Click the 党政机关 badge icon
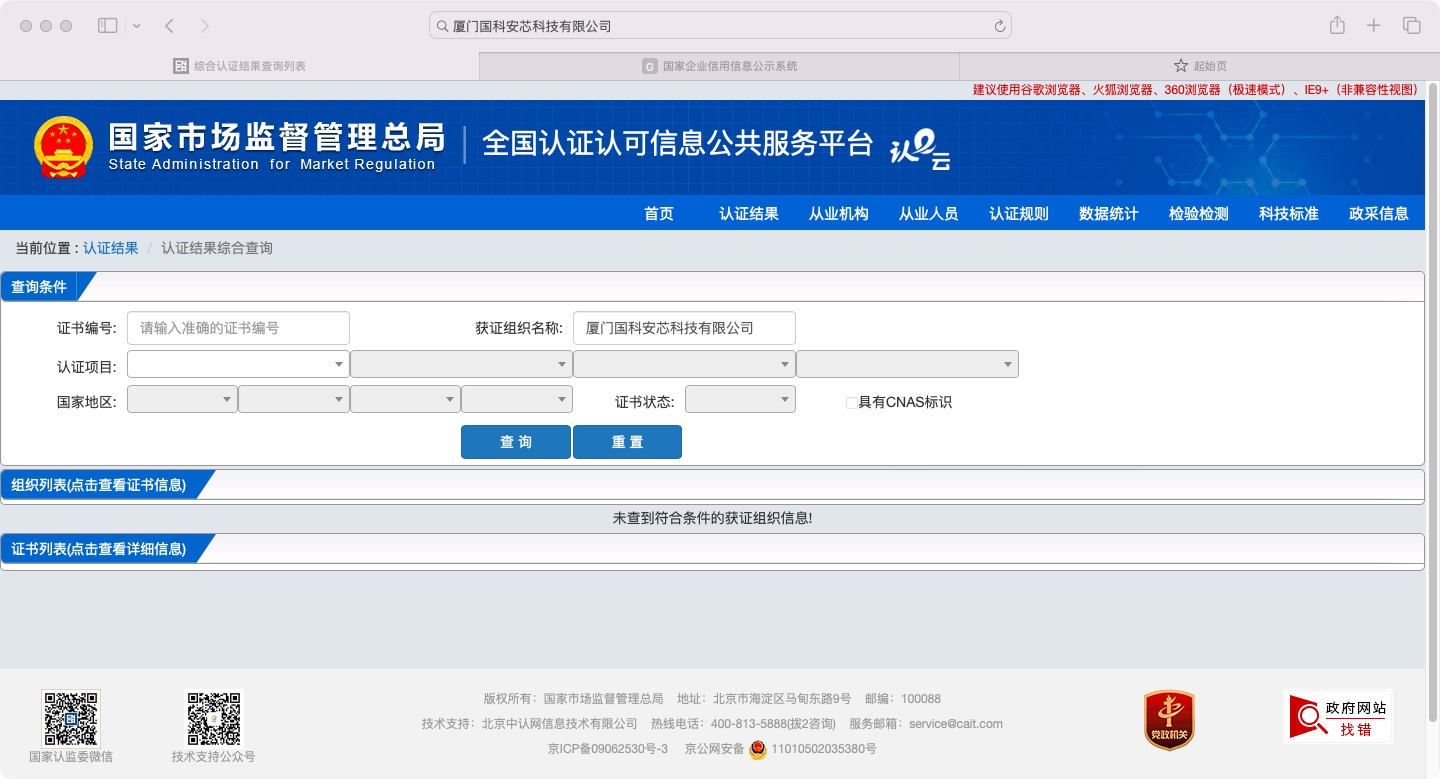1440x779 pixels. point(1169,719)
